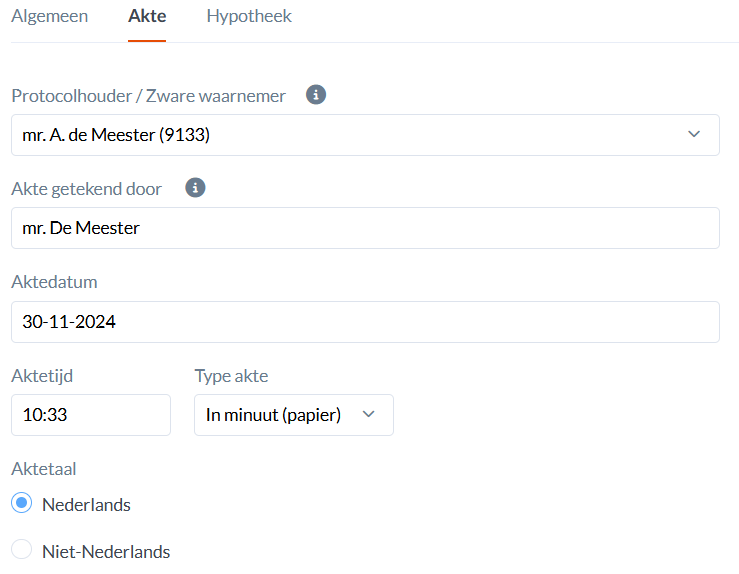Screen dimensions: 739x574
Task: Click the Aktetijd label text
Action: coord(42,376)
